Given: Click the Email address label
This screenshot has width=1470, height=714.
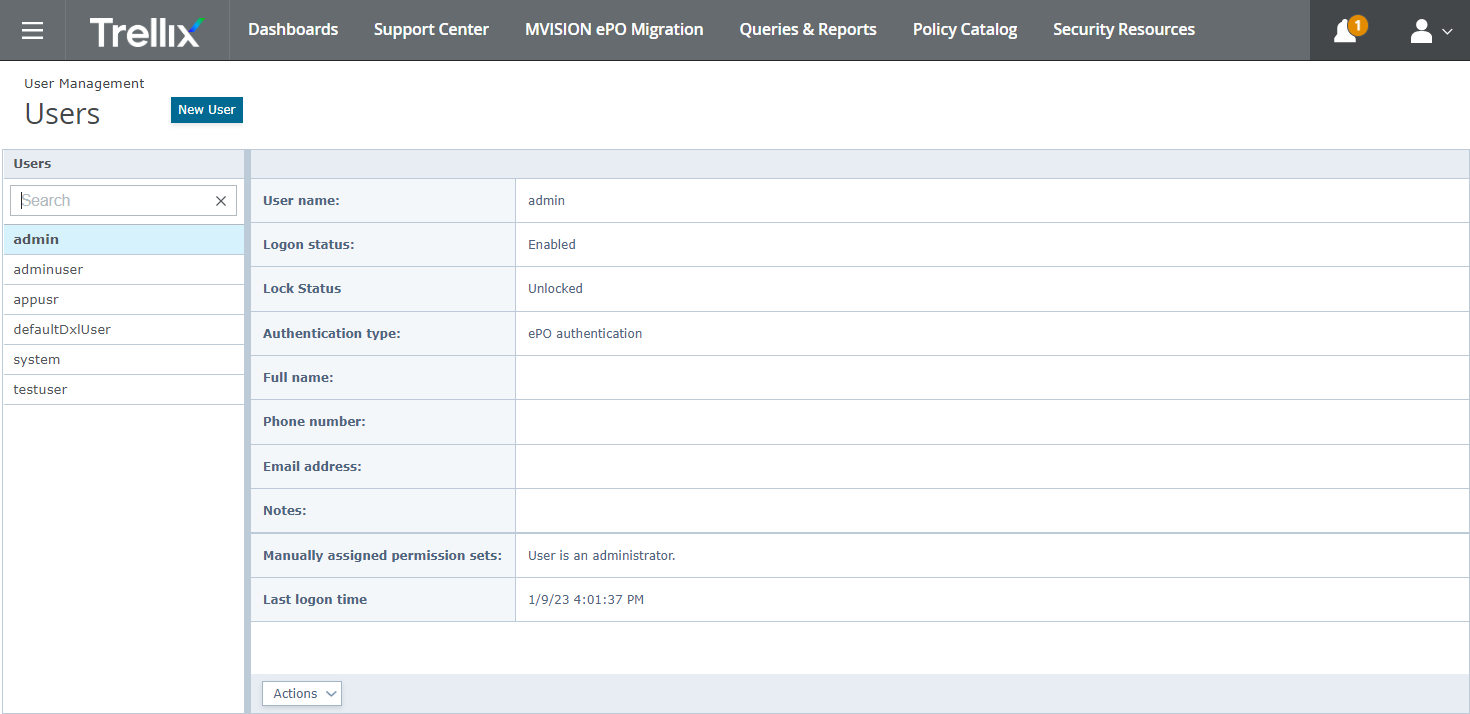Looking at the screenshot, I should click(x=312, y=467).
